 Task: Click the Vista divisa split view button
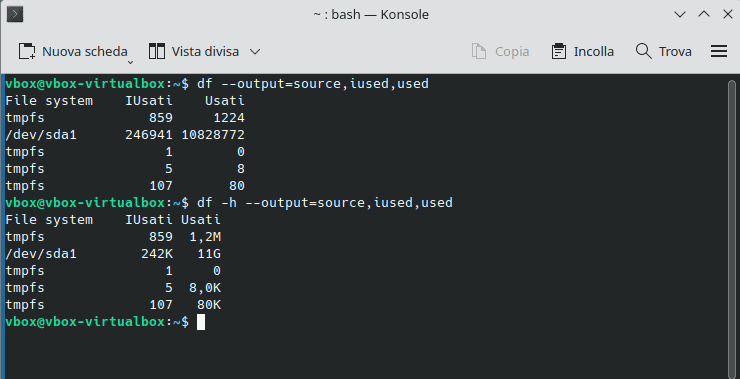tap(194, 51)
